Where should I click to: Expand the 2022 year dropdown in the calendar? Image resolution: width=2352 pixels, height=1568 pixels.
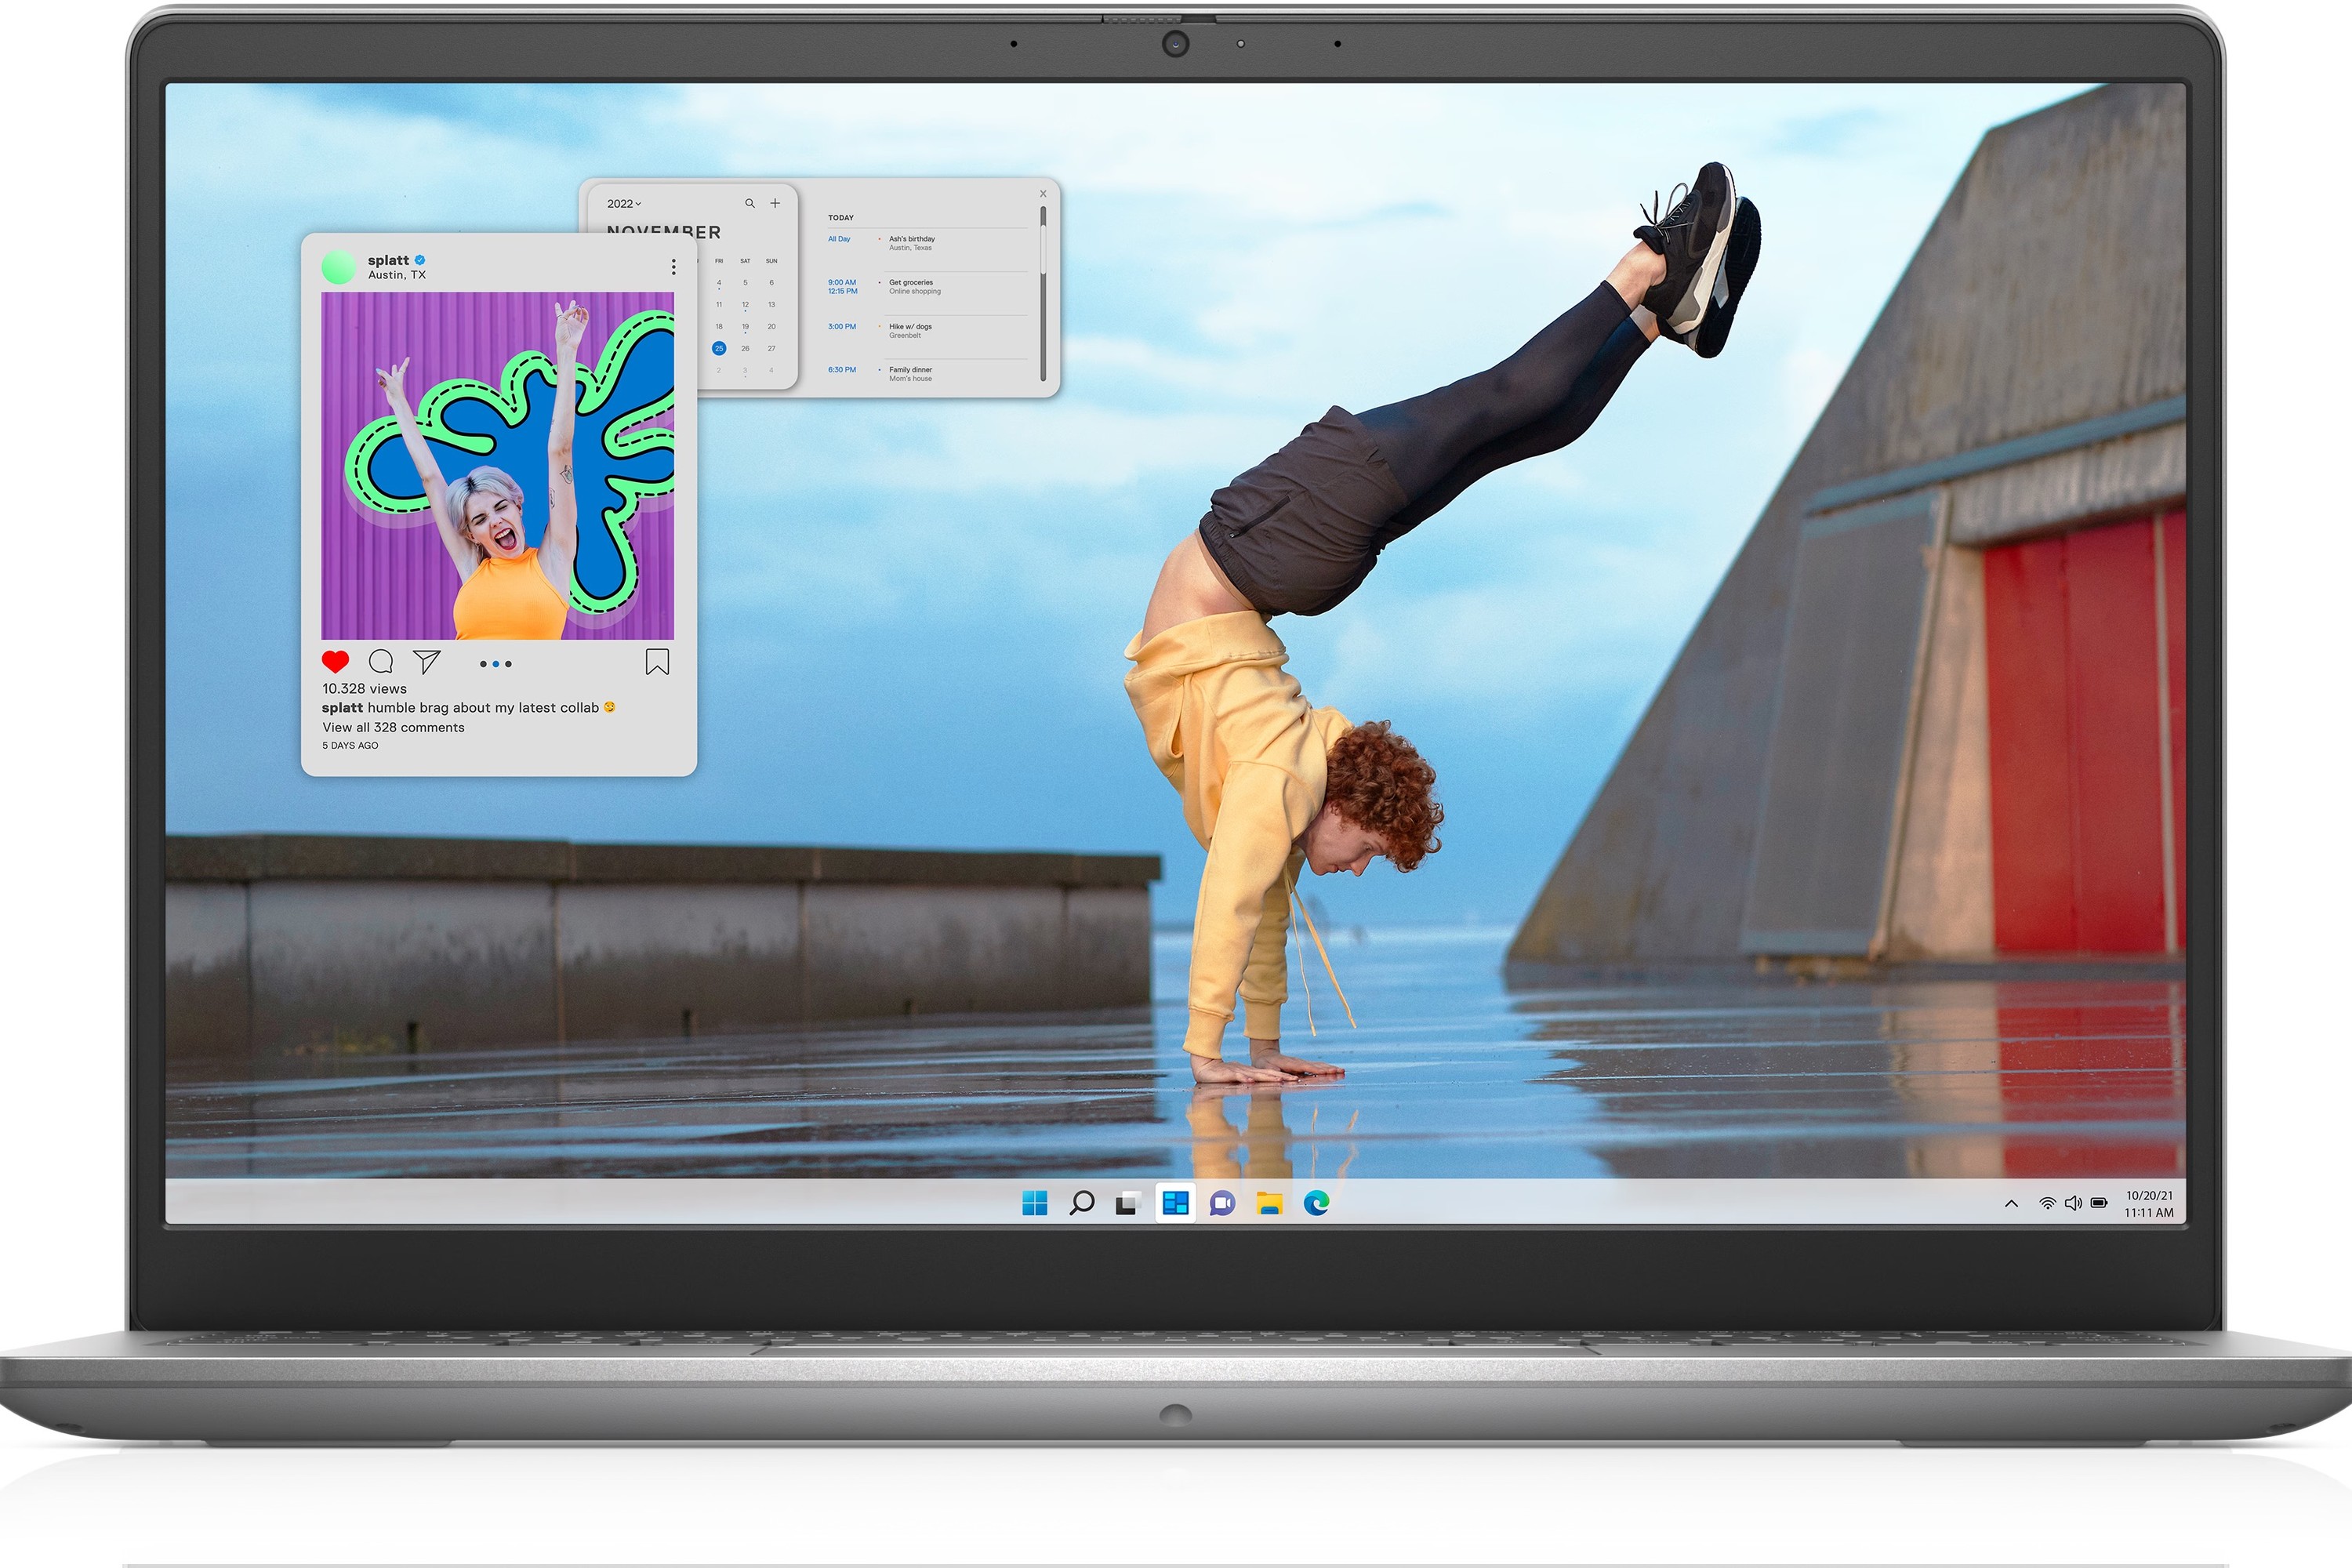(624, 204)
